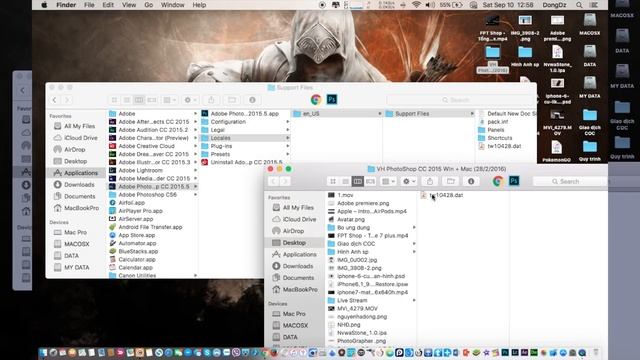Screen dimensions: 640x360
Task: Expand Live Stream folder arrow
Action: click(x=414, y=300)
